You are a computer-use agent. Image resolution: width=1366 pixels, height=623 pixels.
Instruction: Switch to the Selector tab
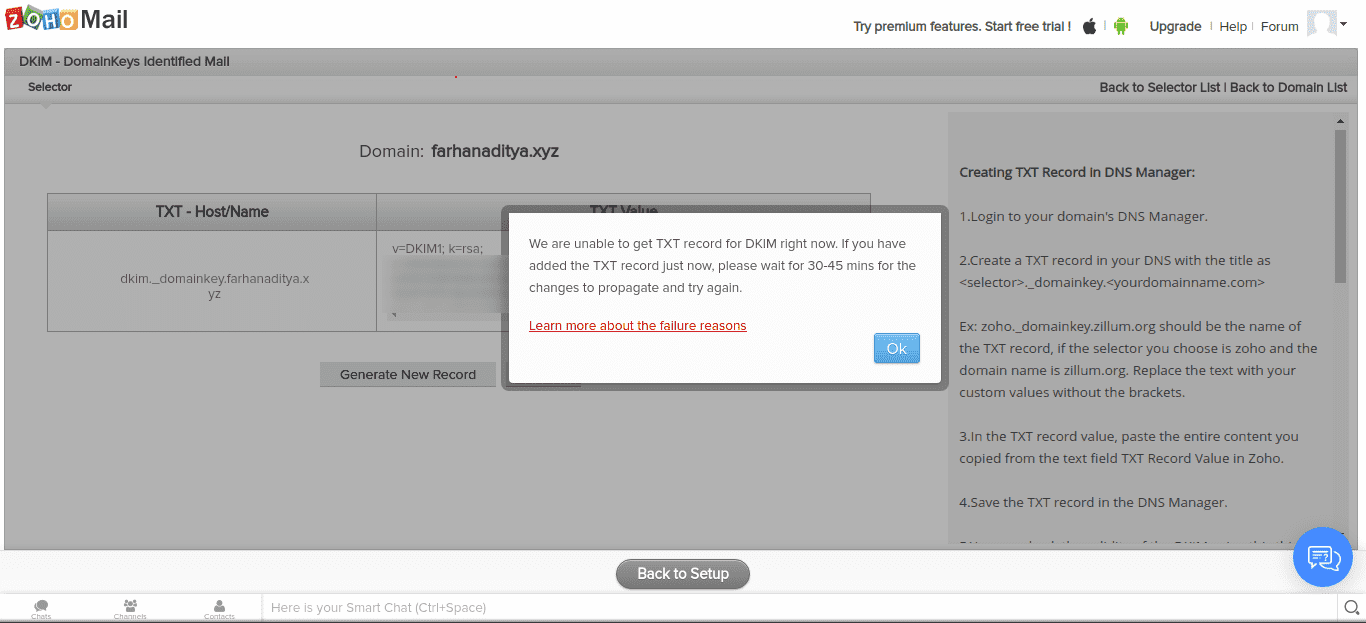(x=49, y=87)
